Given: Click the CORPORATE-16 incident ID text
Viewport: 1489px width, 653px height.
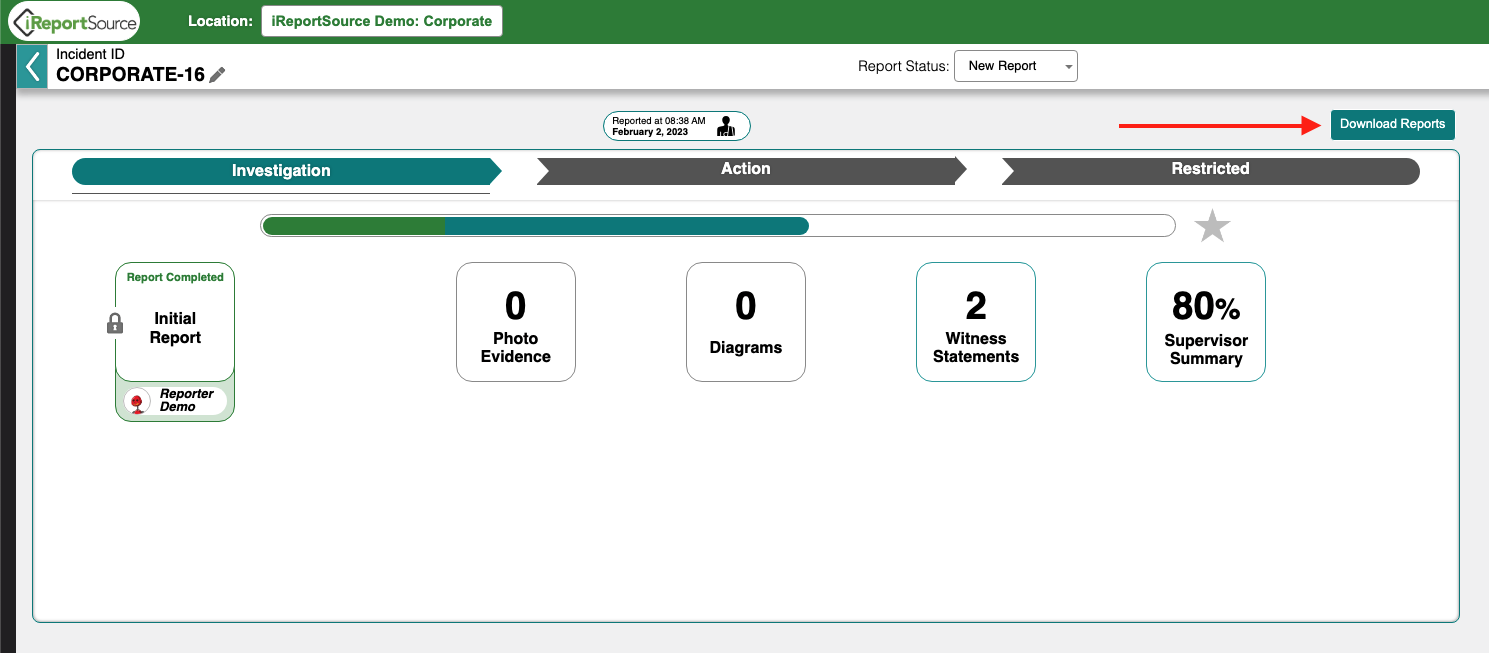Looking at the screenshot, I should click(x=130, y=74).
